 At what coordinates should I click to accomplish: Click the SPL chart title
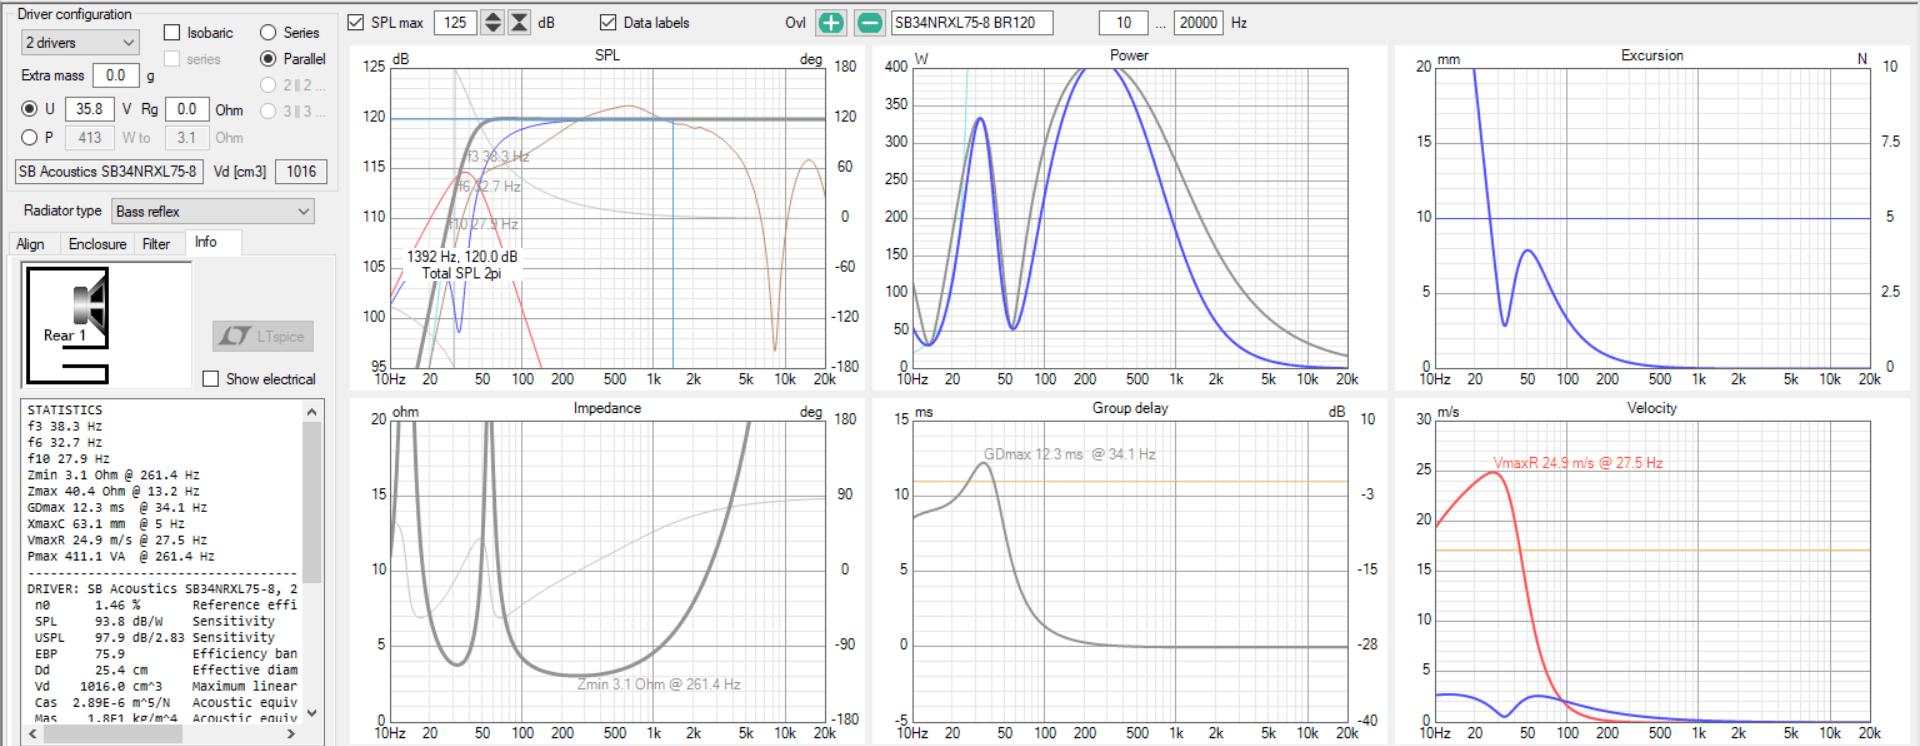[607, 55]
